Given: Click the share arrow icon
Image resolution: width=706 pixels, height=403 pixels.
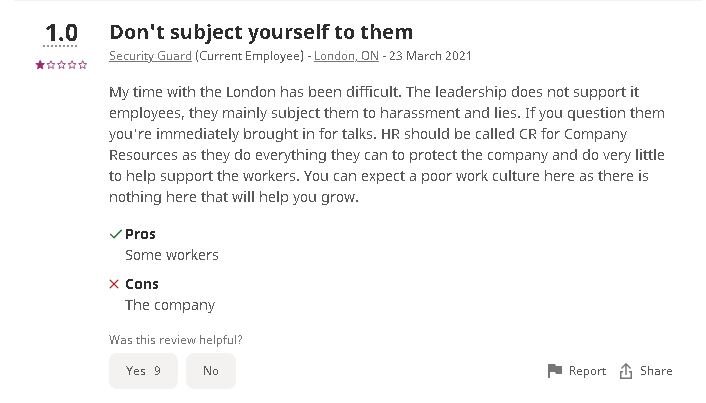Looking at the screenshot, I should (626, 371).
